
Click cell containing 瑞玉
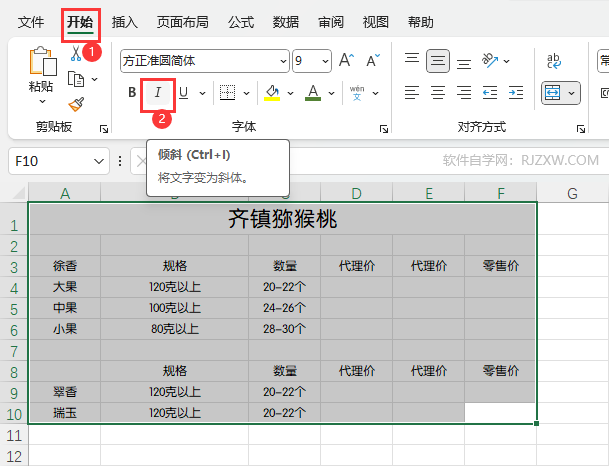65,412
